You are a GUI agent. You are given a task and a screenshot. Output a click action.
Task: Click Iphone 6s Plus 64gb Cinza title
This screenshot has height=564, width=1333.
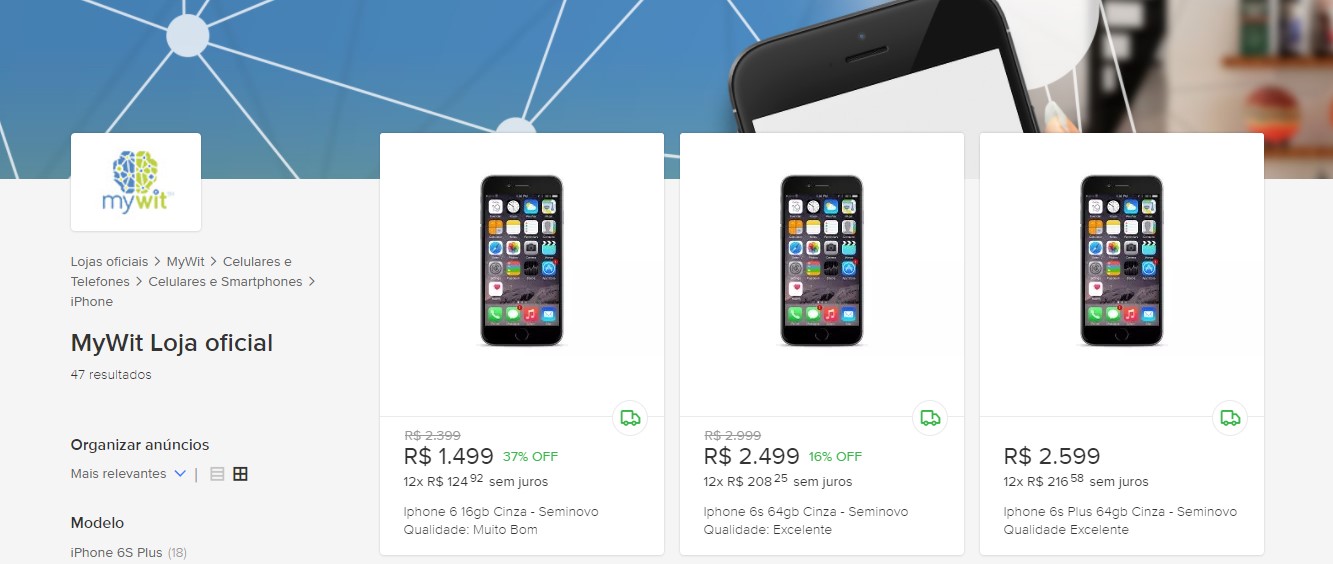tap(1120, 512)
